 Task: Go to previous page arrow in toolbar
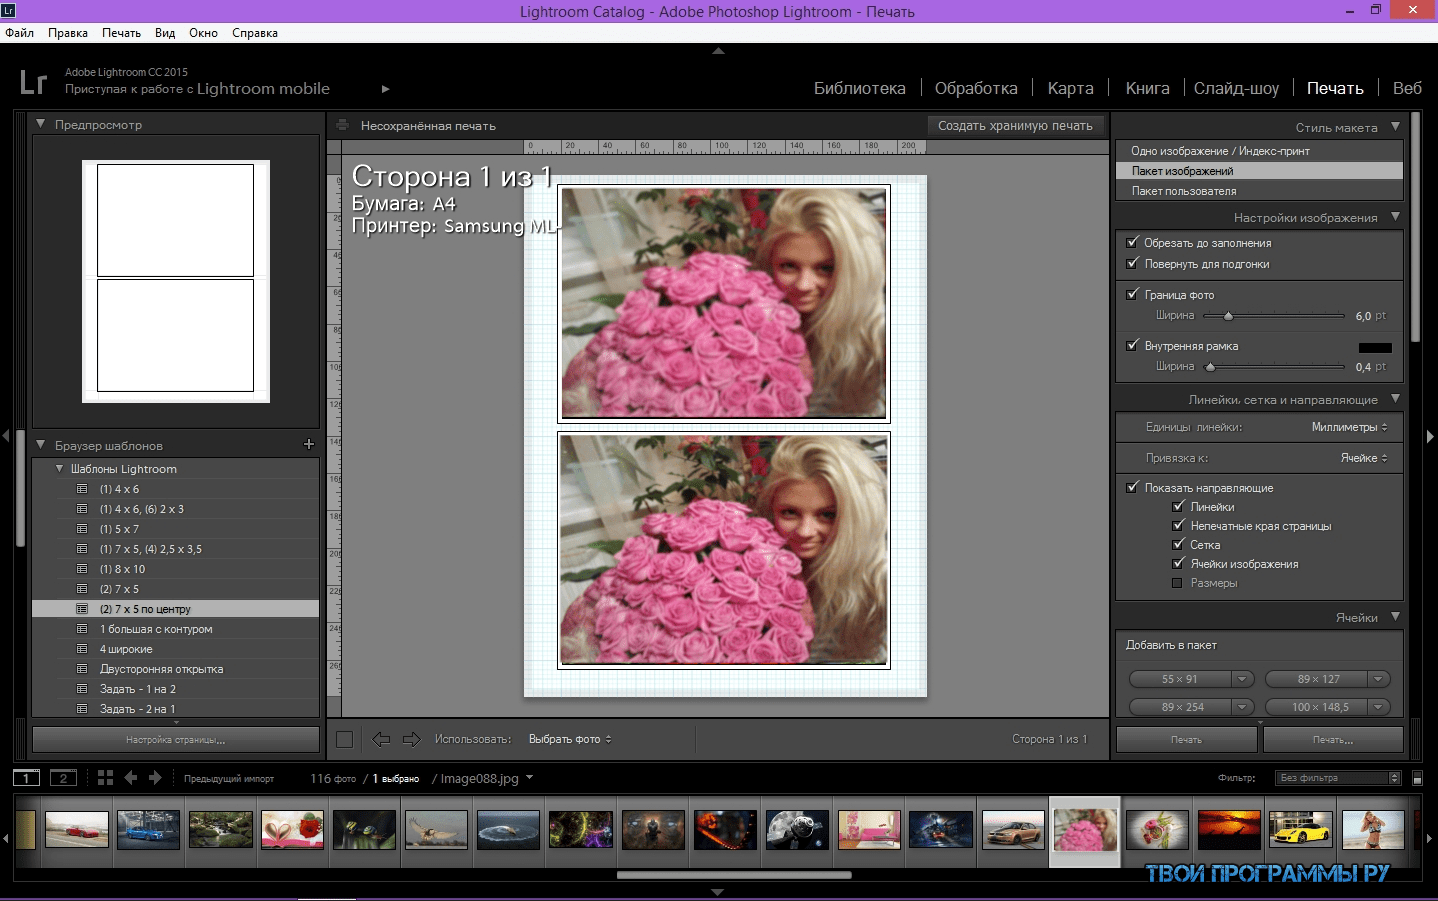(381, 739)
